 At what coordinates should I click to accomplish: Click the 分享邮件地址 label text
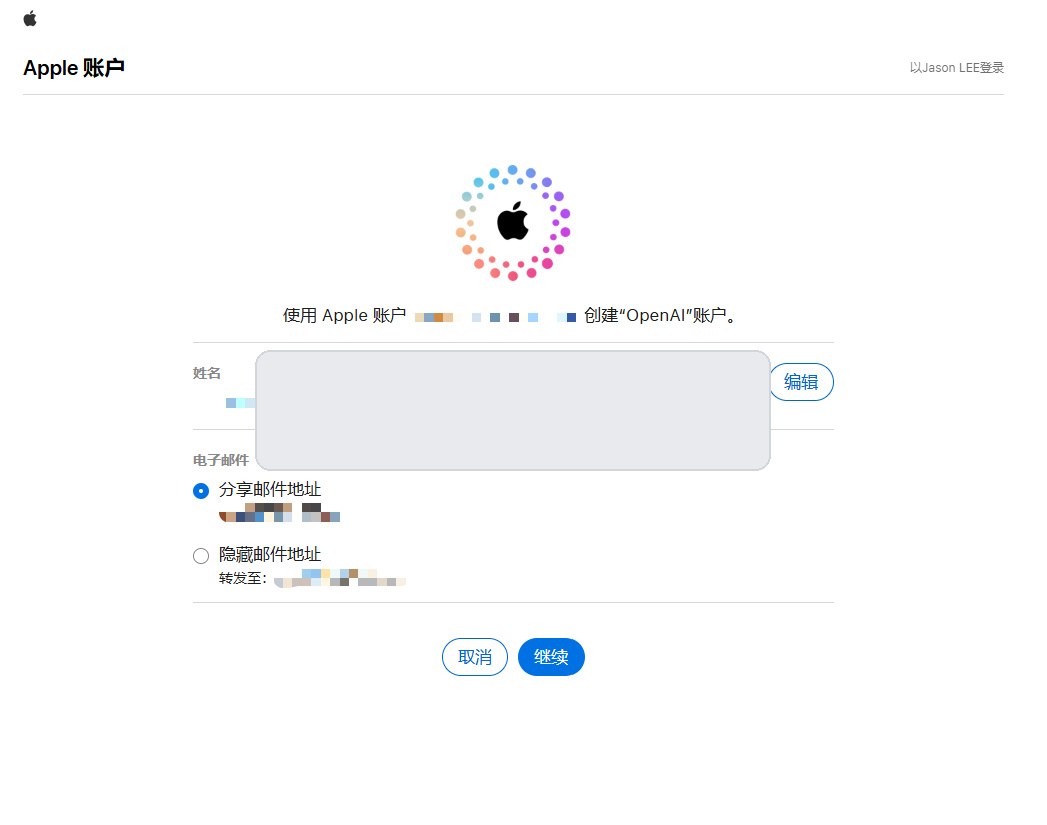click(x=270, y=489)
